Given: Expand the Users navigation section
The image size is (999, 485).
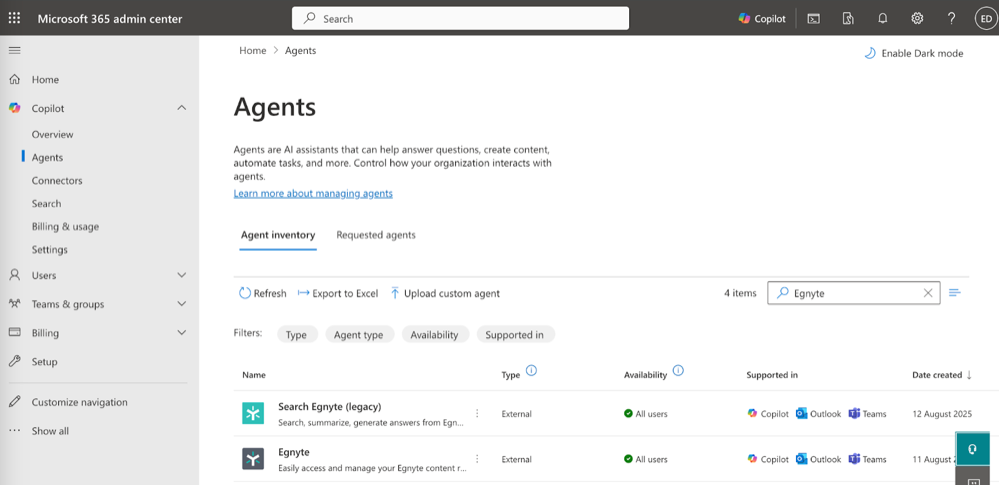Looking at the screenshot, I should pyautogui.click(x=181, y=275).
